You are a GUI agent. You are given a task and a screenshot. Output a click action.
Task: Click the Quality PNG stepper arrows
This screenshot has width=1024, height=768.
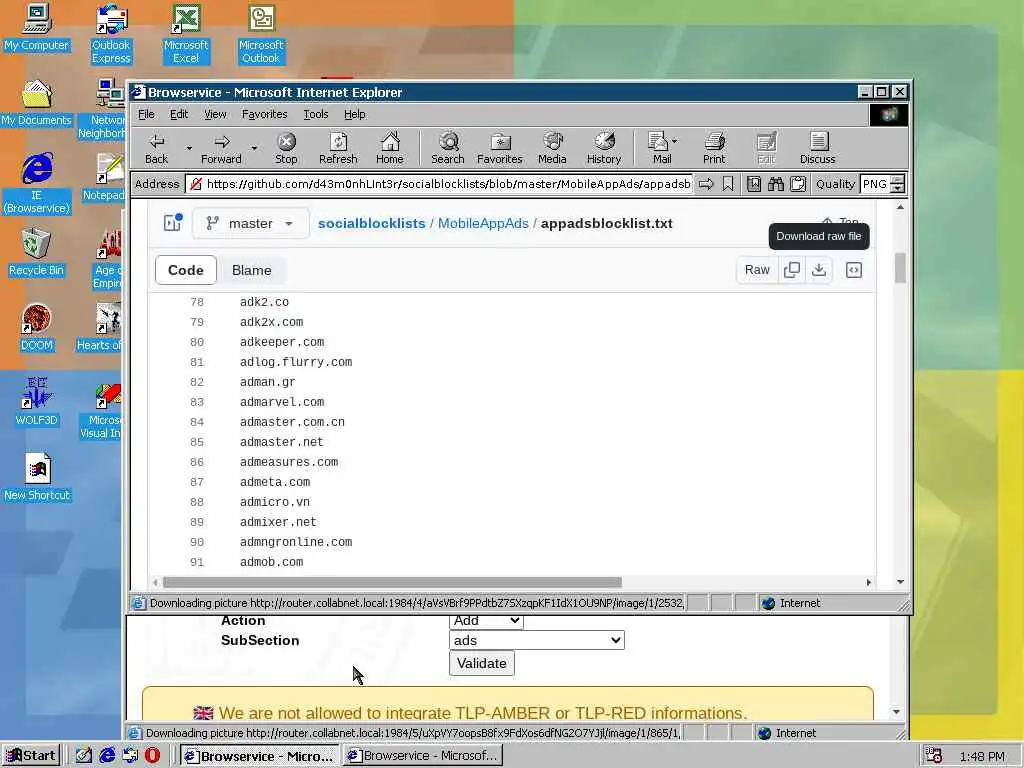898,184
